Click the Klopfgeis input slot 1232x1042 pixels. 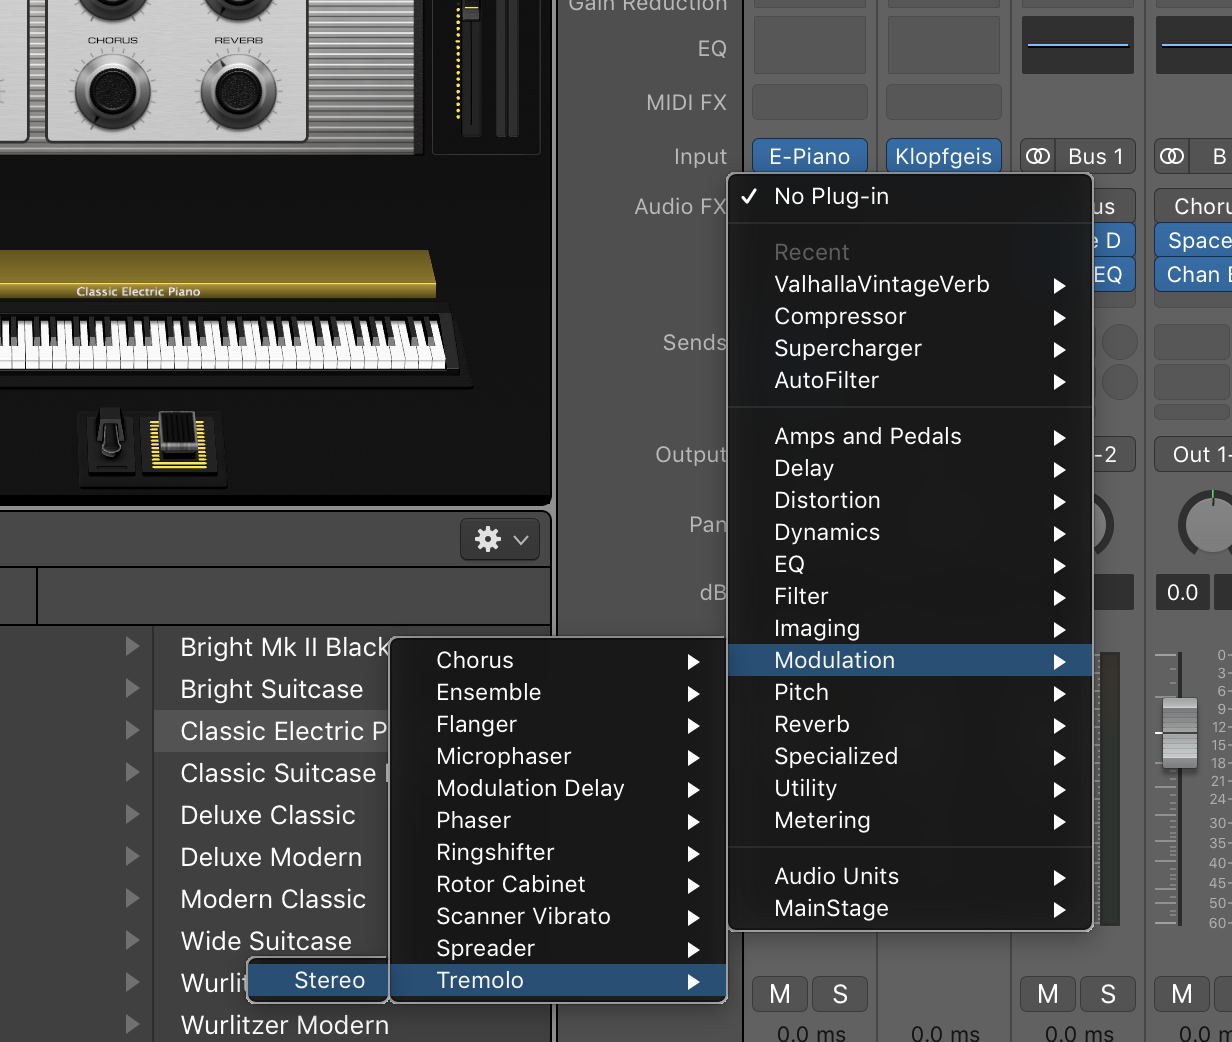click(x=944, y=156)
